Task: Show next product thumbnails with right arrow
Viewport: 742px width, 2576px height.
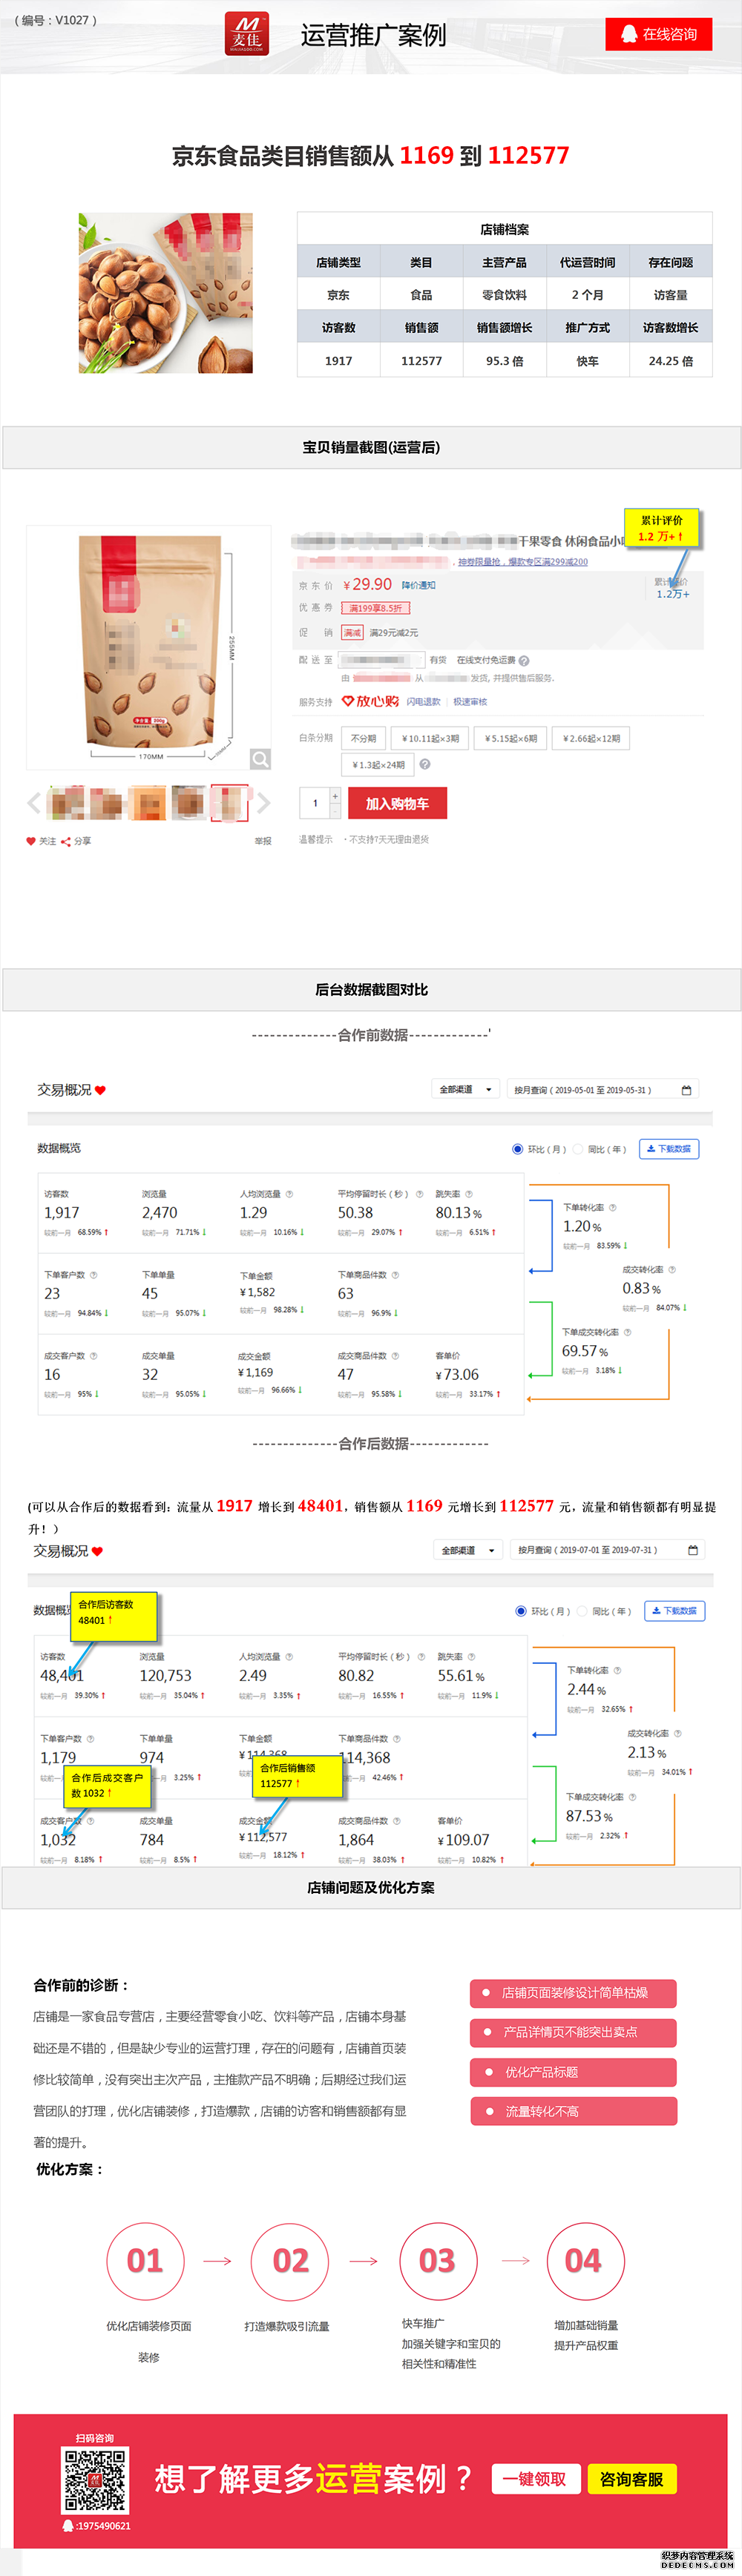Action: point(263,802)
